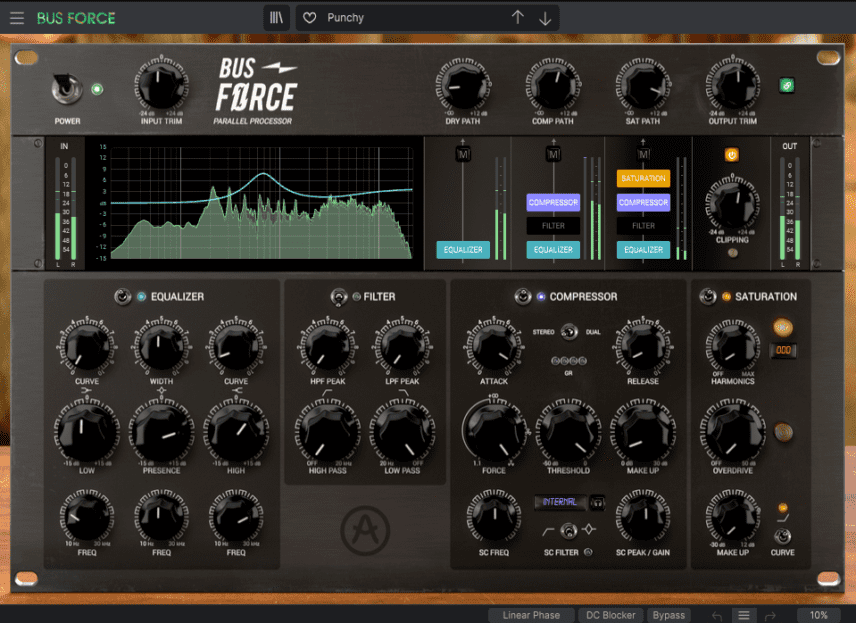Click the Clipping knob
Screen dimensions: 856x623
pyautogui.click(x=732, y=203)
